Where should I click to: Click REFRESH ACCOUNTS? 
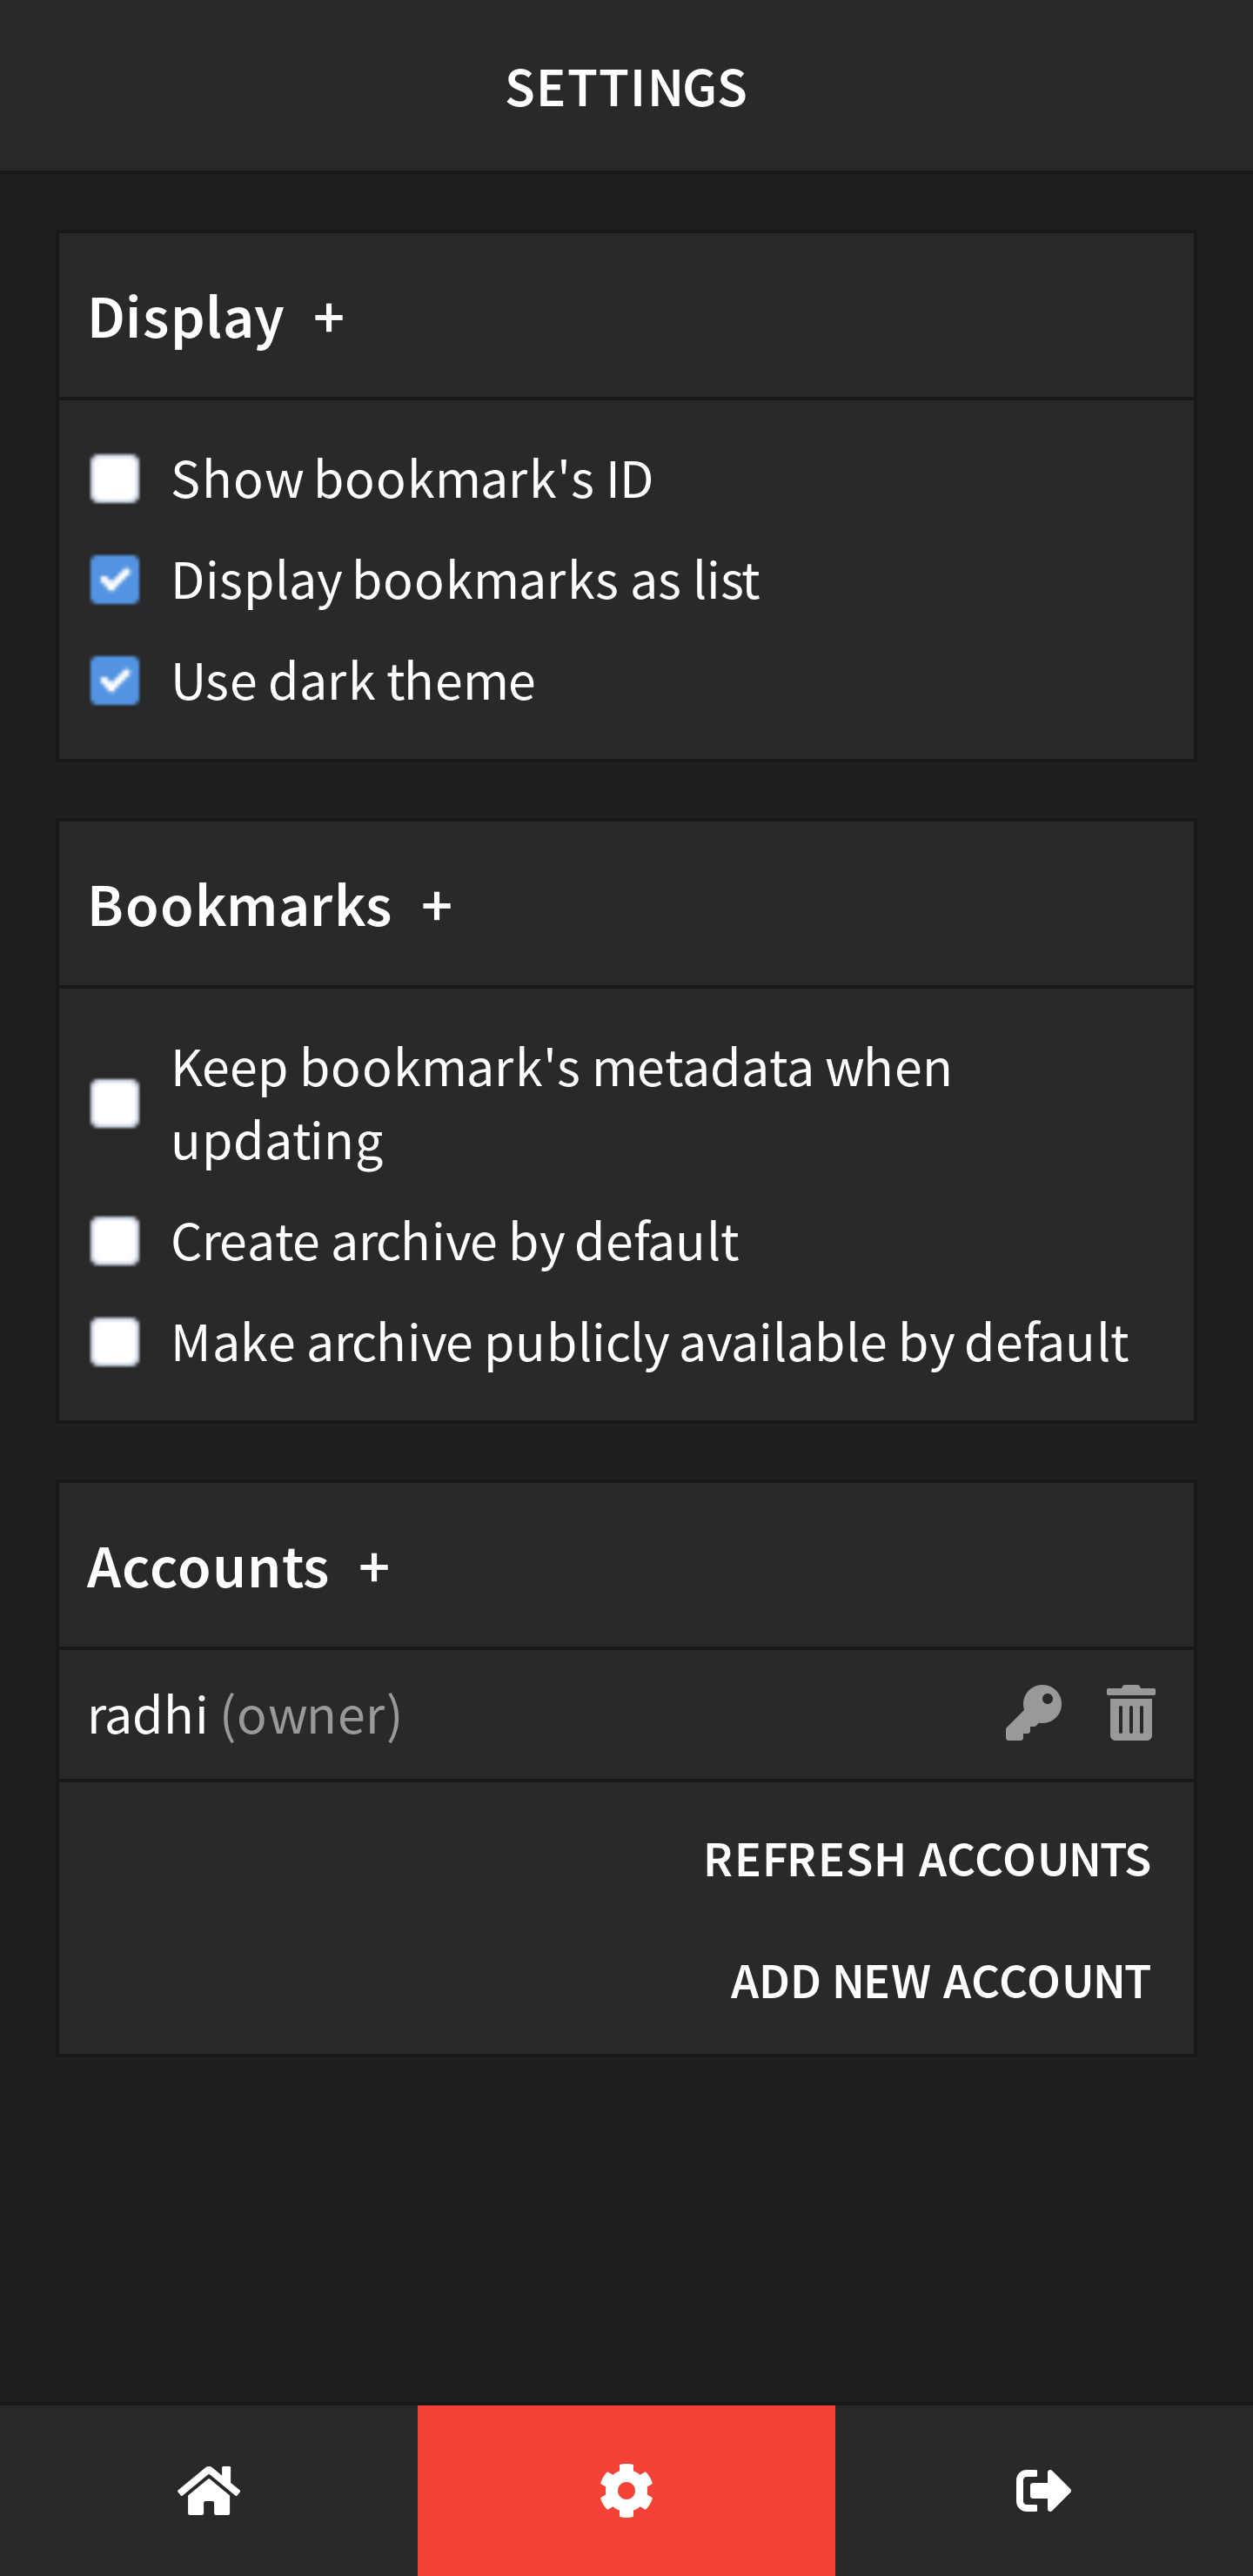click(927, 1860)
